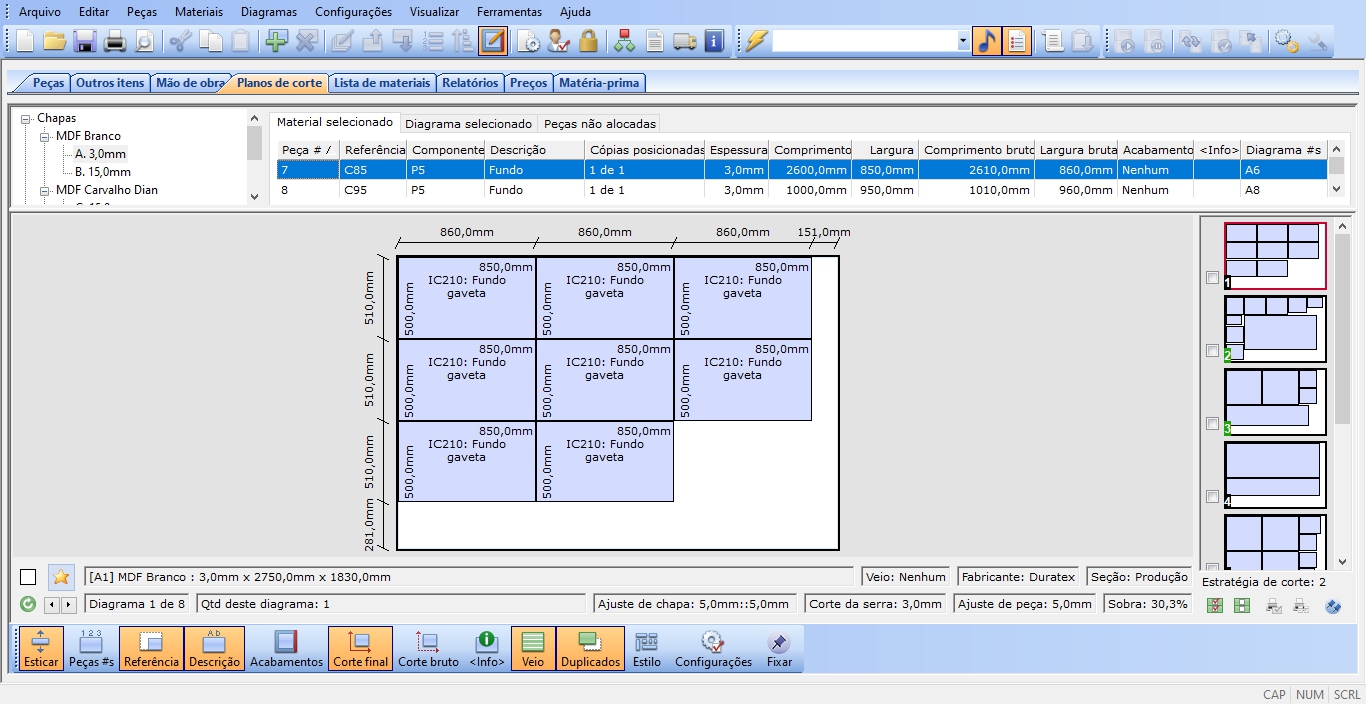Switch to the Lista de materiais tab

click(x=382, y=83)
